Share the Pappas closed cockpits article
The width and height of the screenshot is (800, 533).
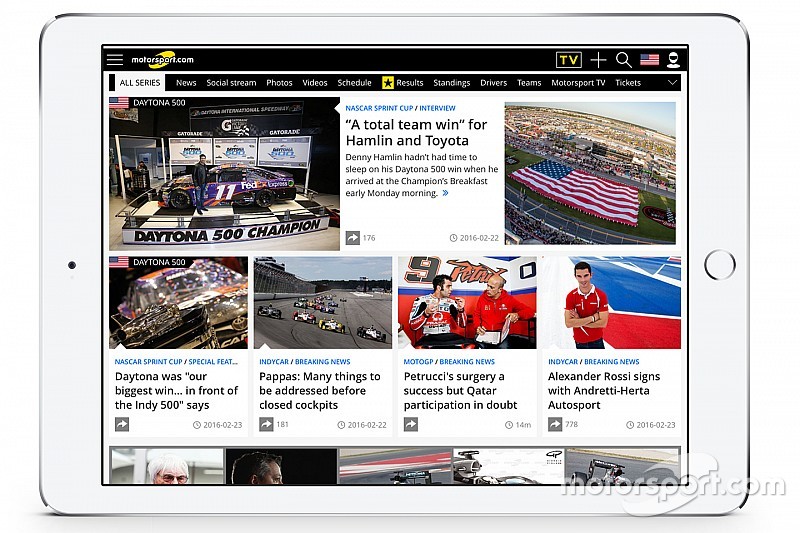tap(266, 424)
